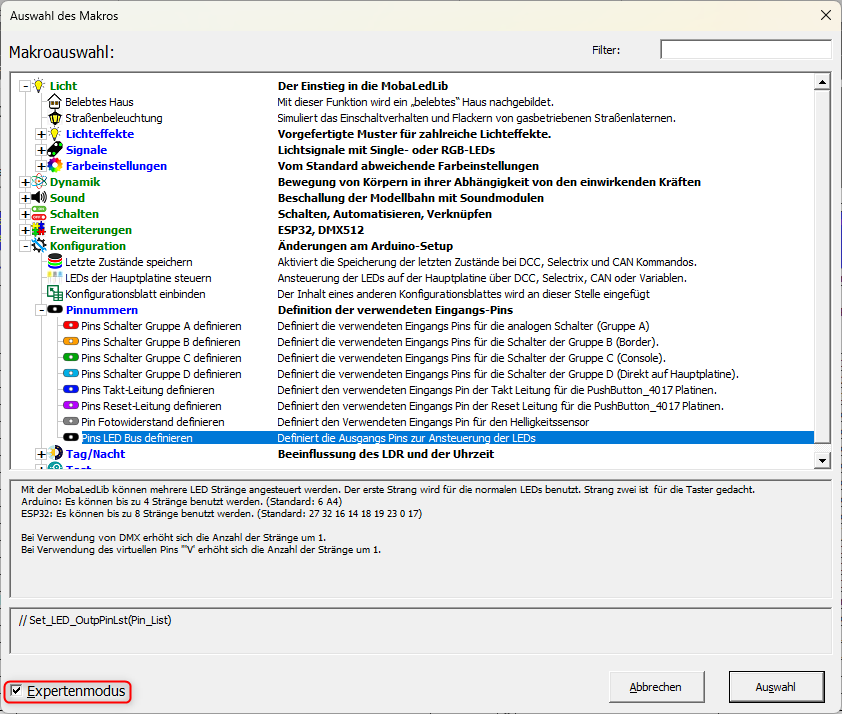Disable the Expertenmodus checkbox
Viewport: 842px width, 714px height.
pyautogui.click(x=15, y=691)
